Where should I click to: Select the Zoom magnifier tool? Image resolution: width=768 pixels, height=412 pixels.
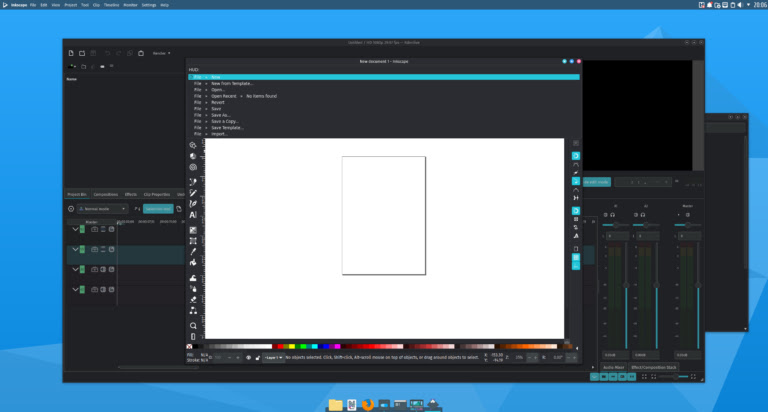(193, 325)
